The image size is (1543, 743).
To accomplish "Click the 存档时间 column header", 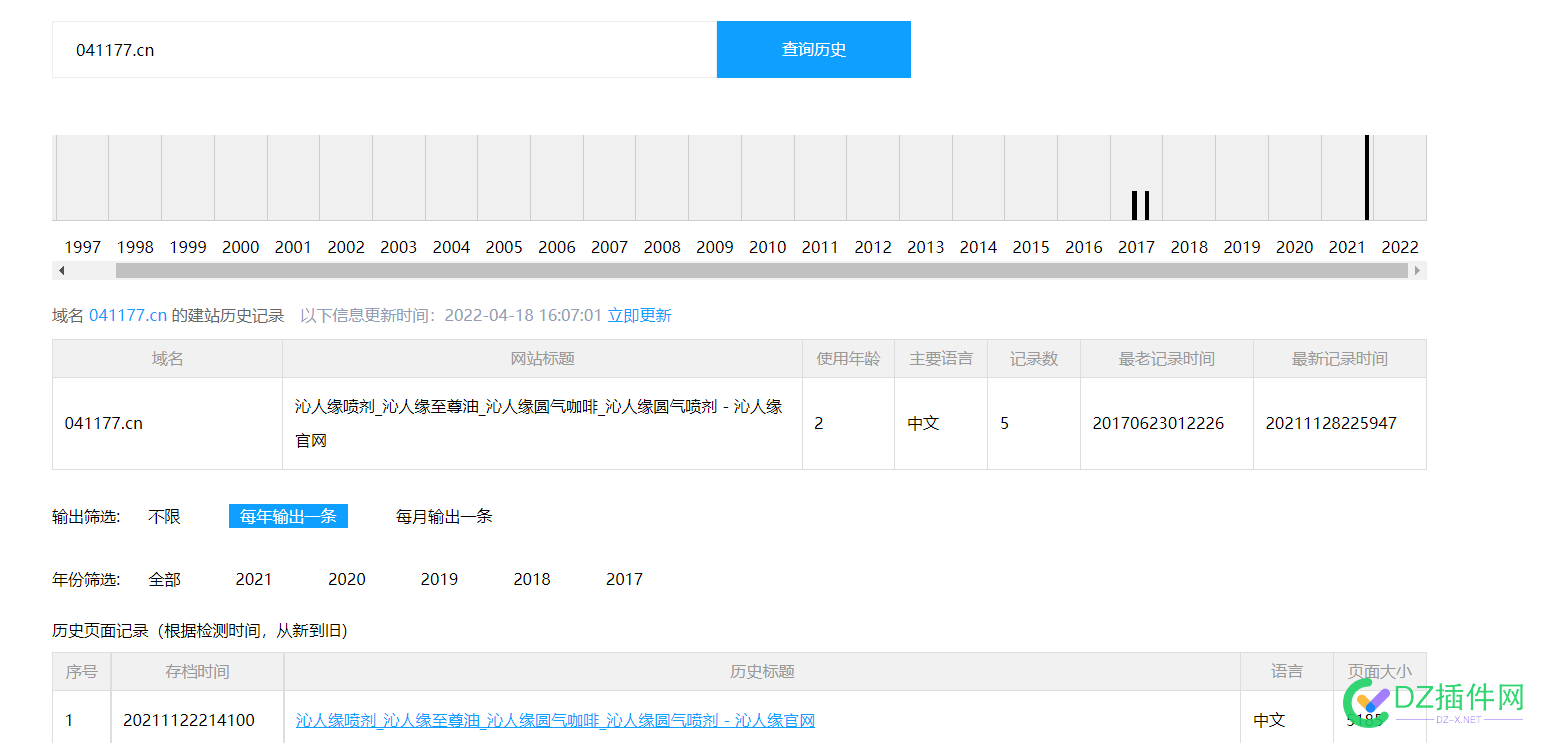I will click(x=197, y=672).
